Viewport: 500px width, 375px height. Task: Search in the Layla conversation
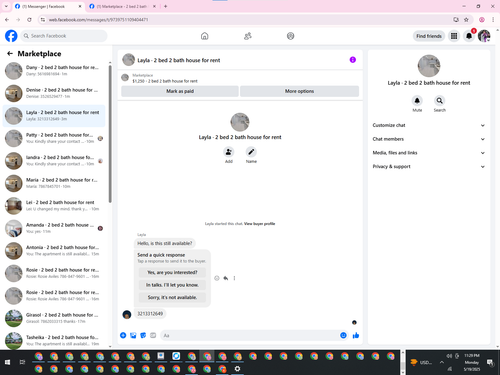[440, 100]
